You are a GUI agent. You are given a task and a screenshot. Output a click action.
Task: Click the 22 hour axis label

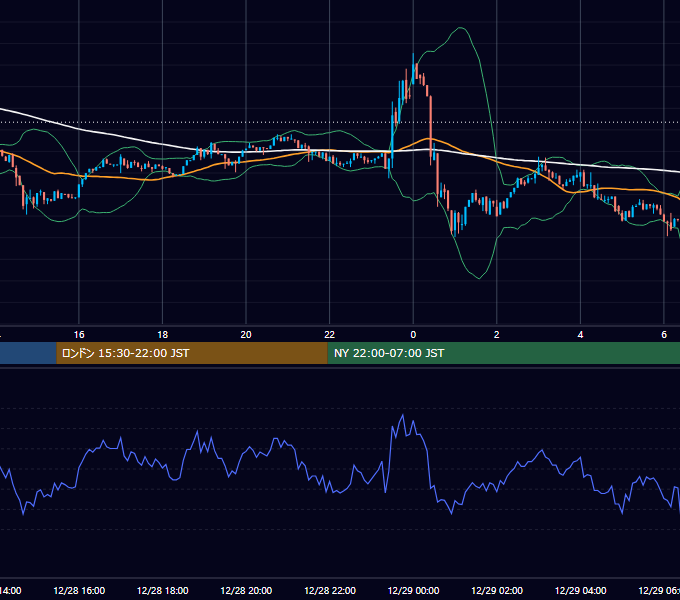point(330,335)
